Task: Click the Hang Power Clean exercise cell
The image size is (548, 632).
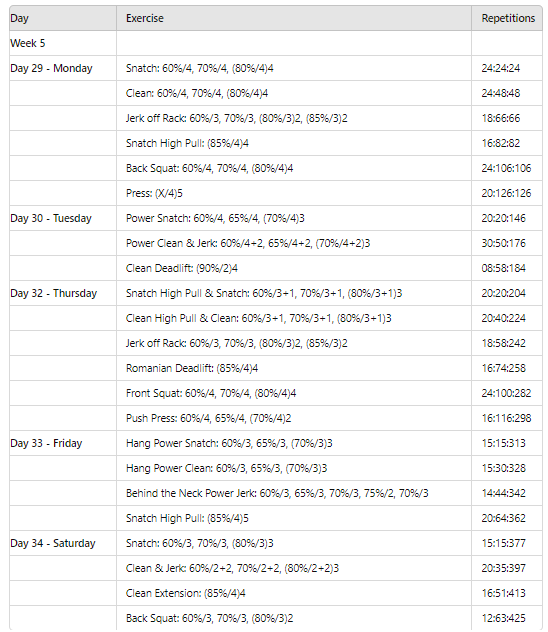Action: tap(294, 468)
